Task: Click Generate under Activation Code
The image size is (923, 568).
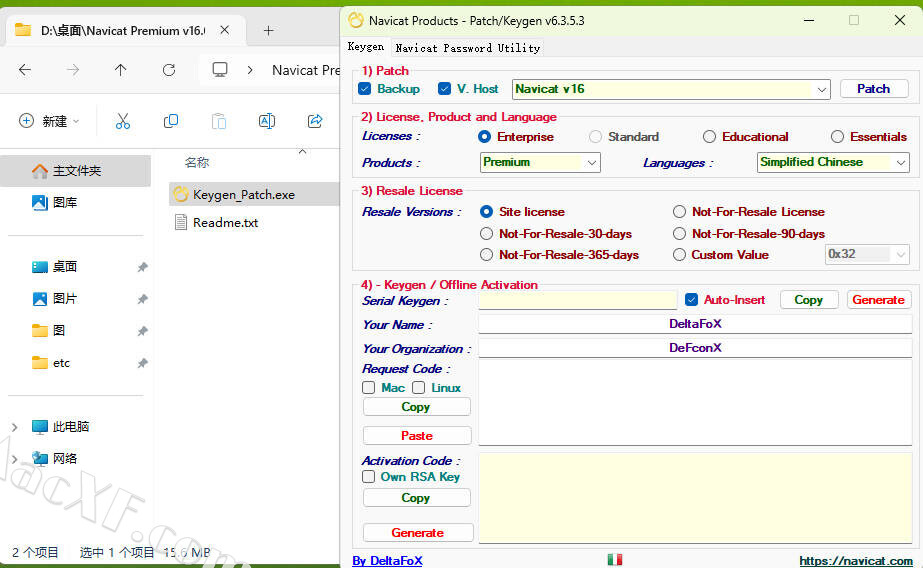Action: click(417, 533)
